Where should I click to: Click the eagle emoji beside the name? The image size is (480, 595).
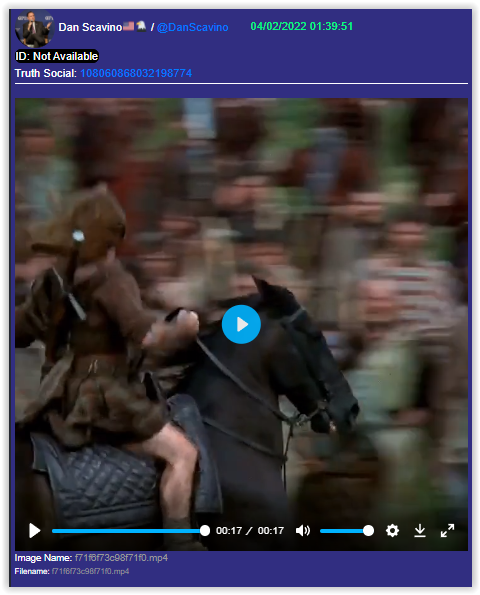(141, 26)
